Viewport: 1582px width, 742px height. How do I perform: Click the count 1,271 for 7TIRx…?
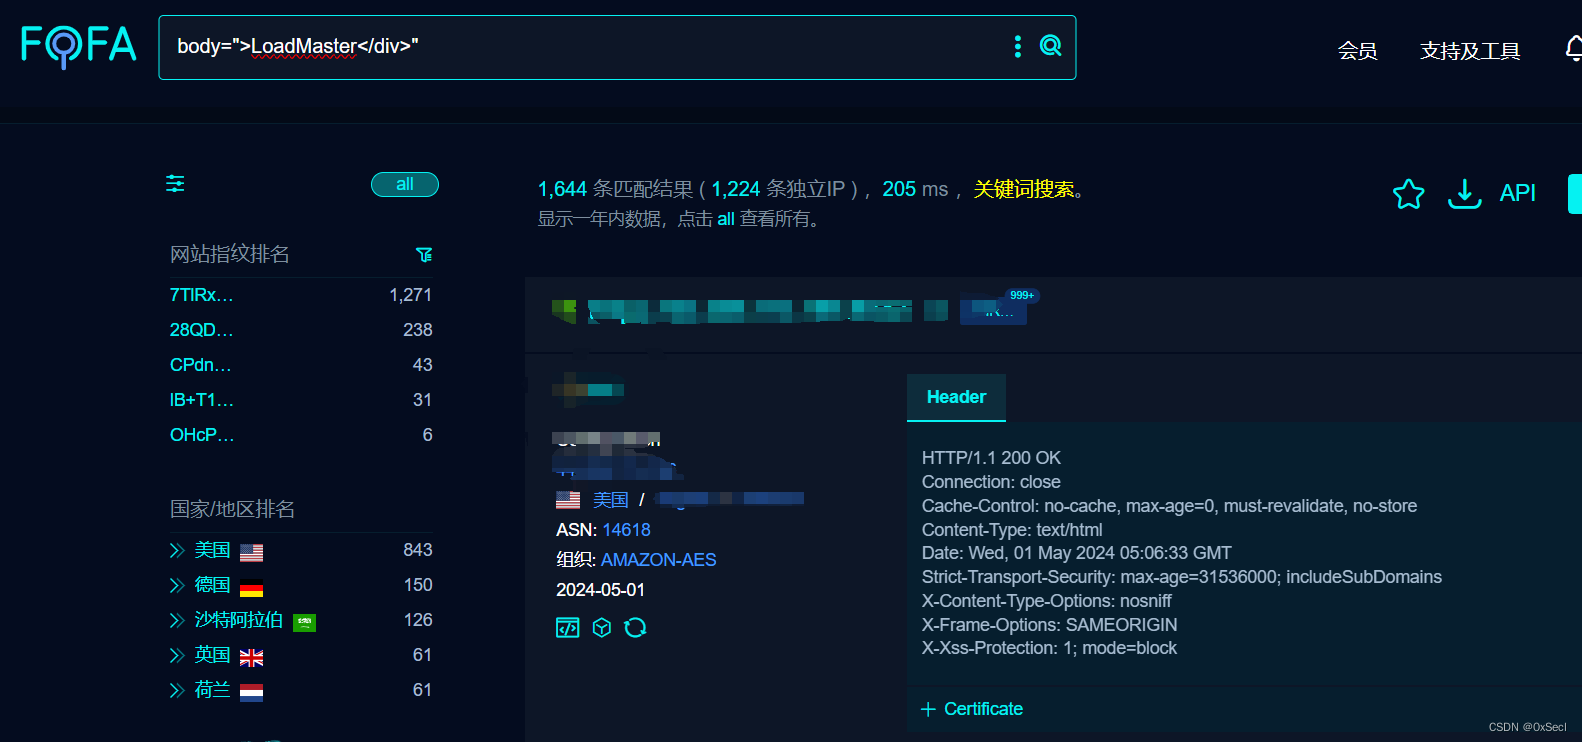(x=411, y=295)
